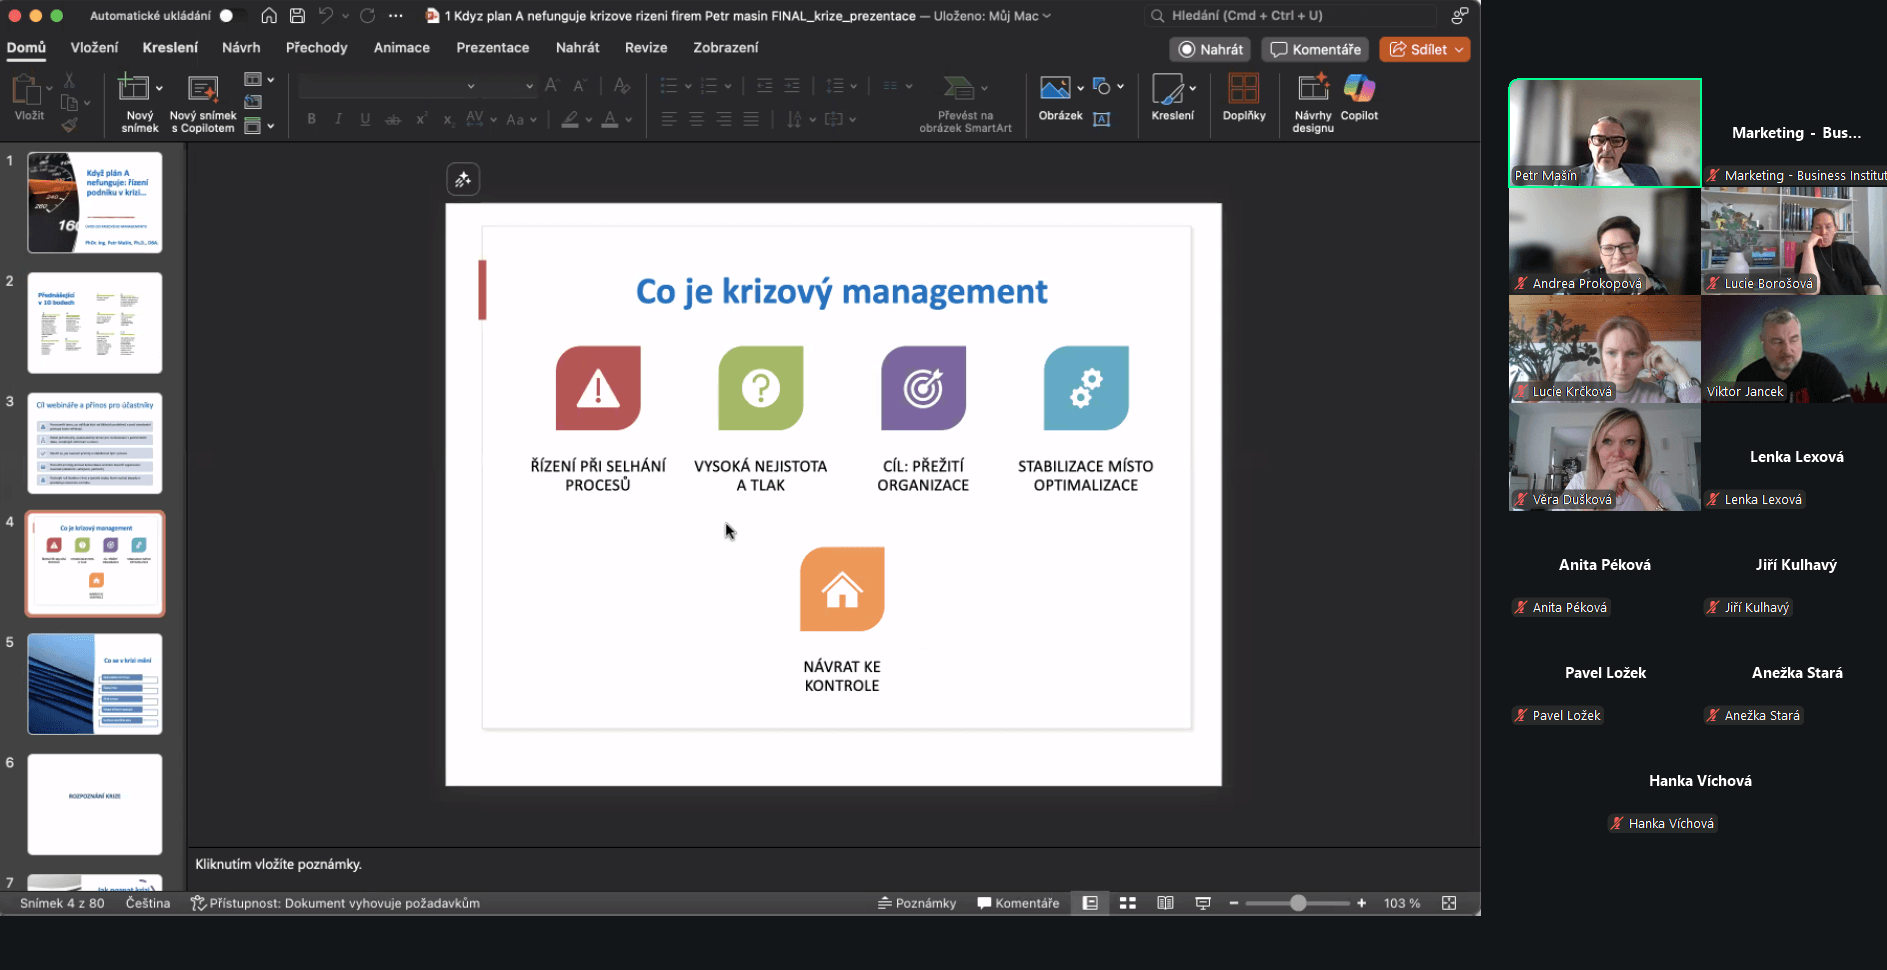This screenshot has width=1887, height=970.
Task: Adjust the zoom slider handle
Action: [x=1298, y=903]
